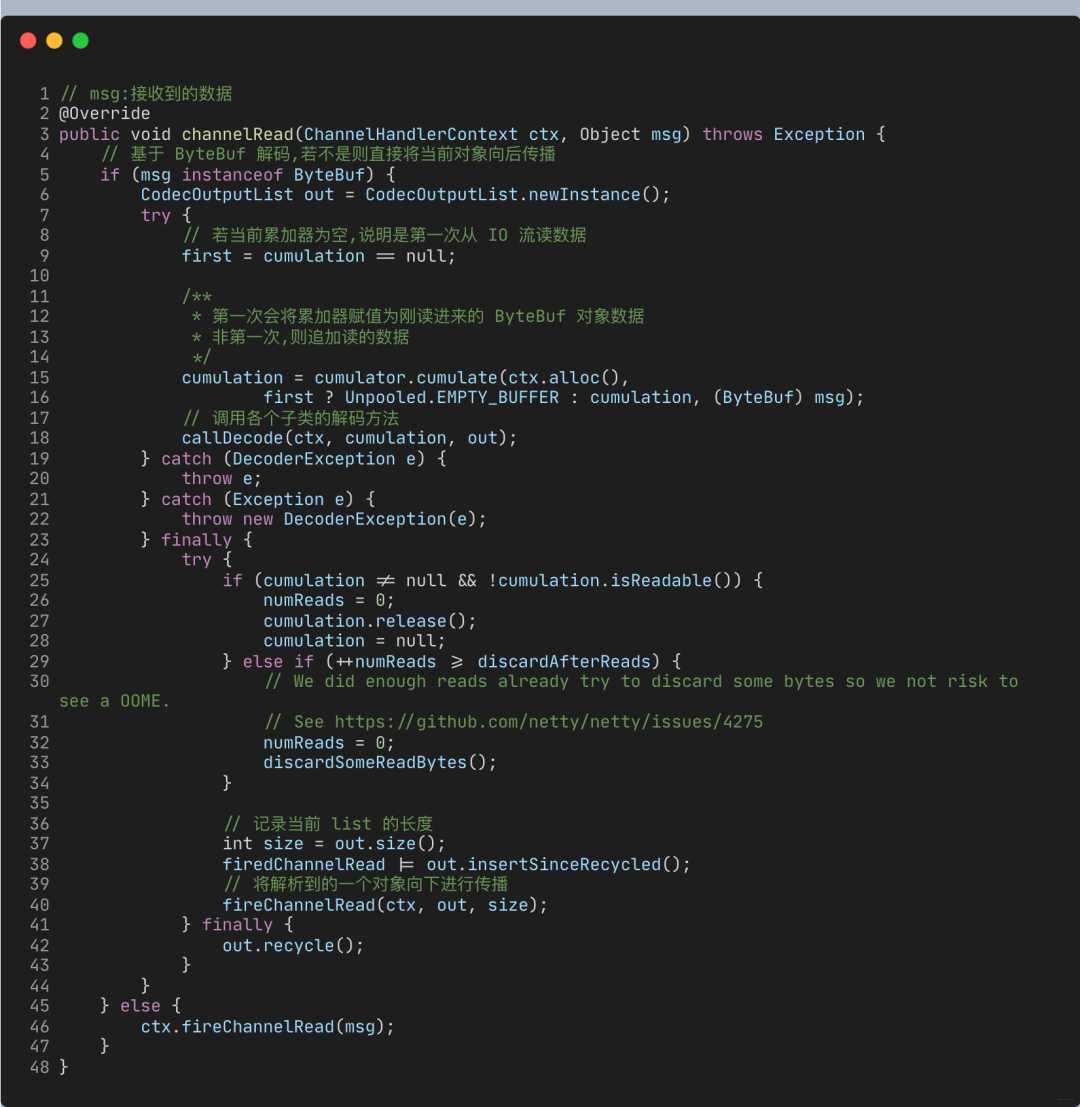The image size is (1080, 1107).
Task: Click 'throw new DecoderException(e)' statement
Action: tap(334, 520)
